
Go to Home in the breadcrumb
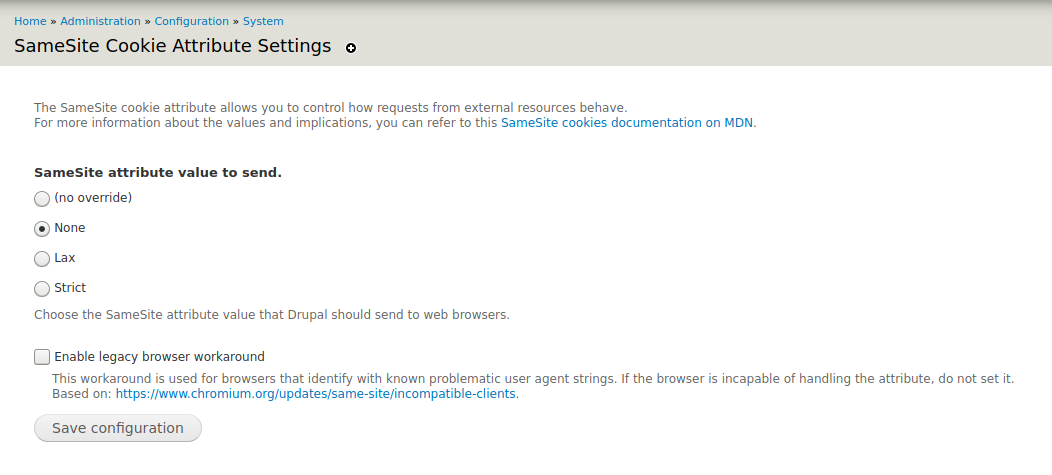30,21
